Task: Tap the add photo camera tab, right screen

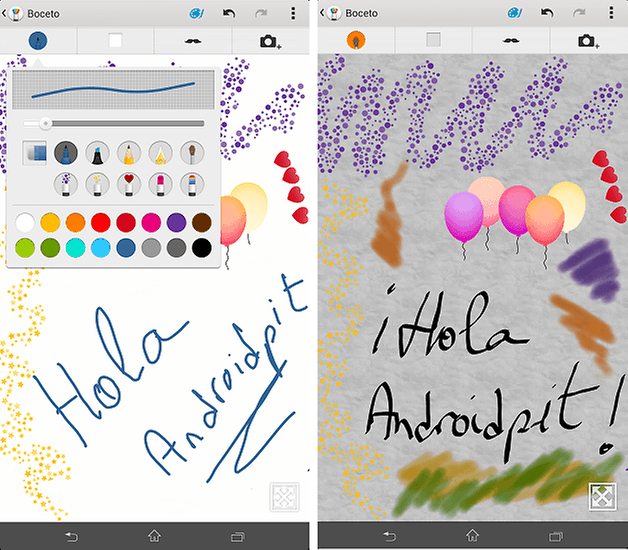Action: pyautogui.click(x=588, y=40)
